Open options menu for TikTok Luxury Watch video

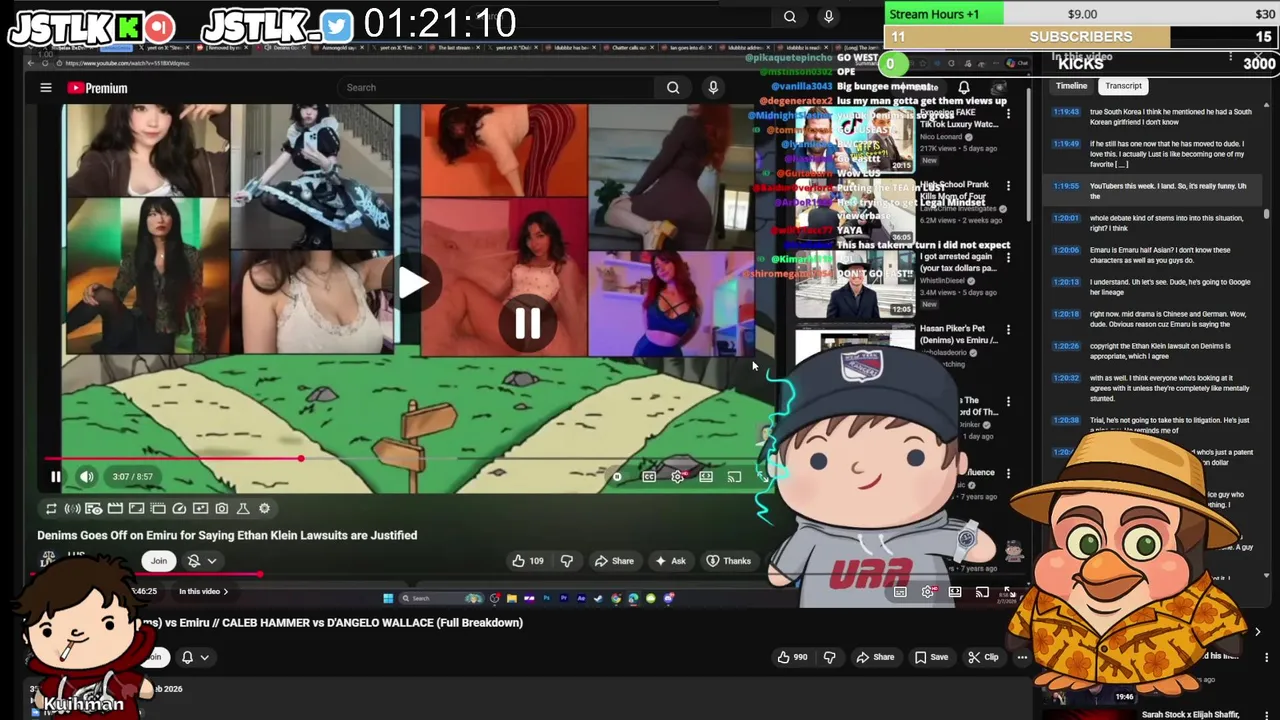pos(1008,114)
